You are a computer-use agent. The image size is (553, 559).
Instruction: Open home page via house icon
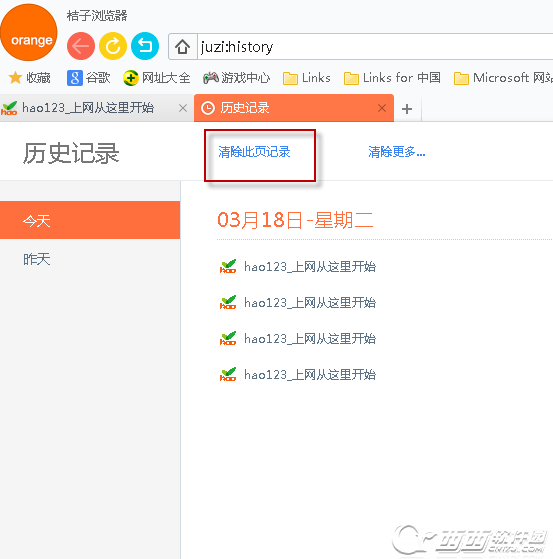(x=183, y=47)
